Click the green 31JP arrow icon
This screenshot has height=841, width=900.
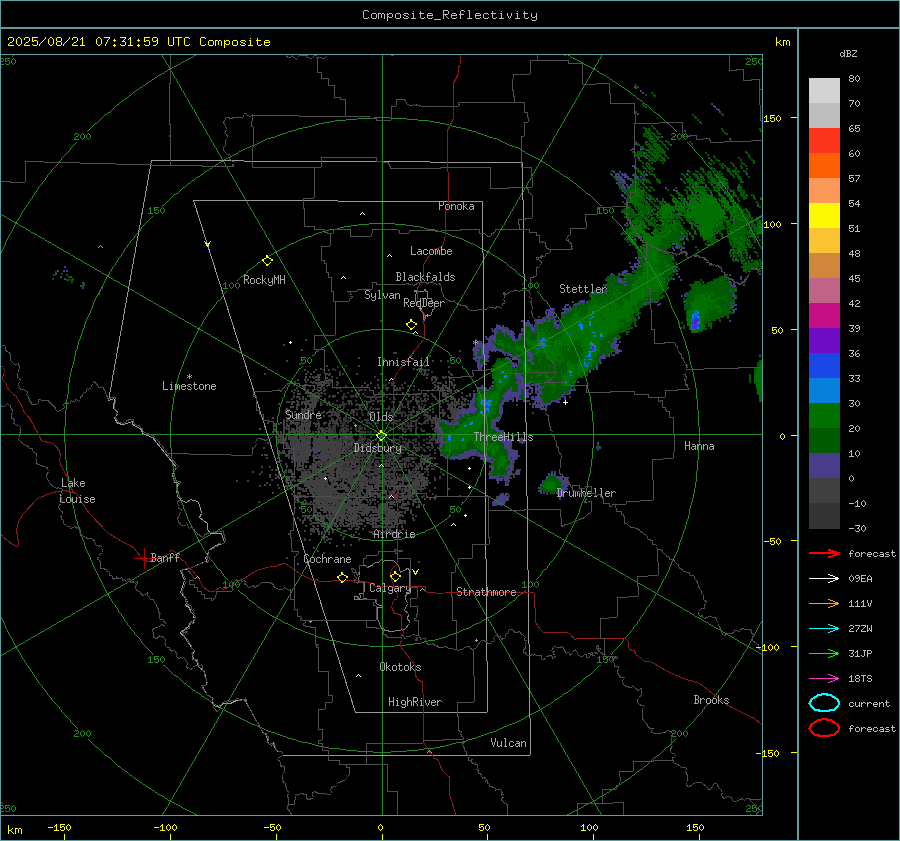pyautogui.click(x=824, y=653)
